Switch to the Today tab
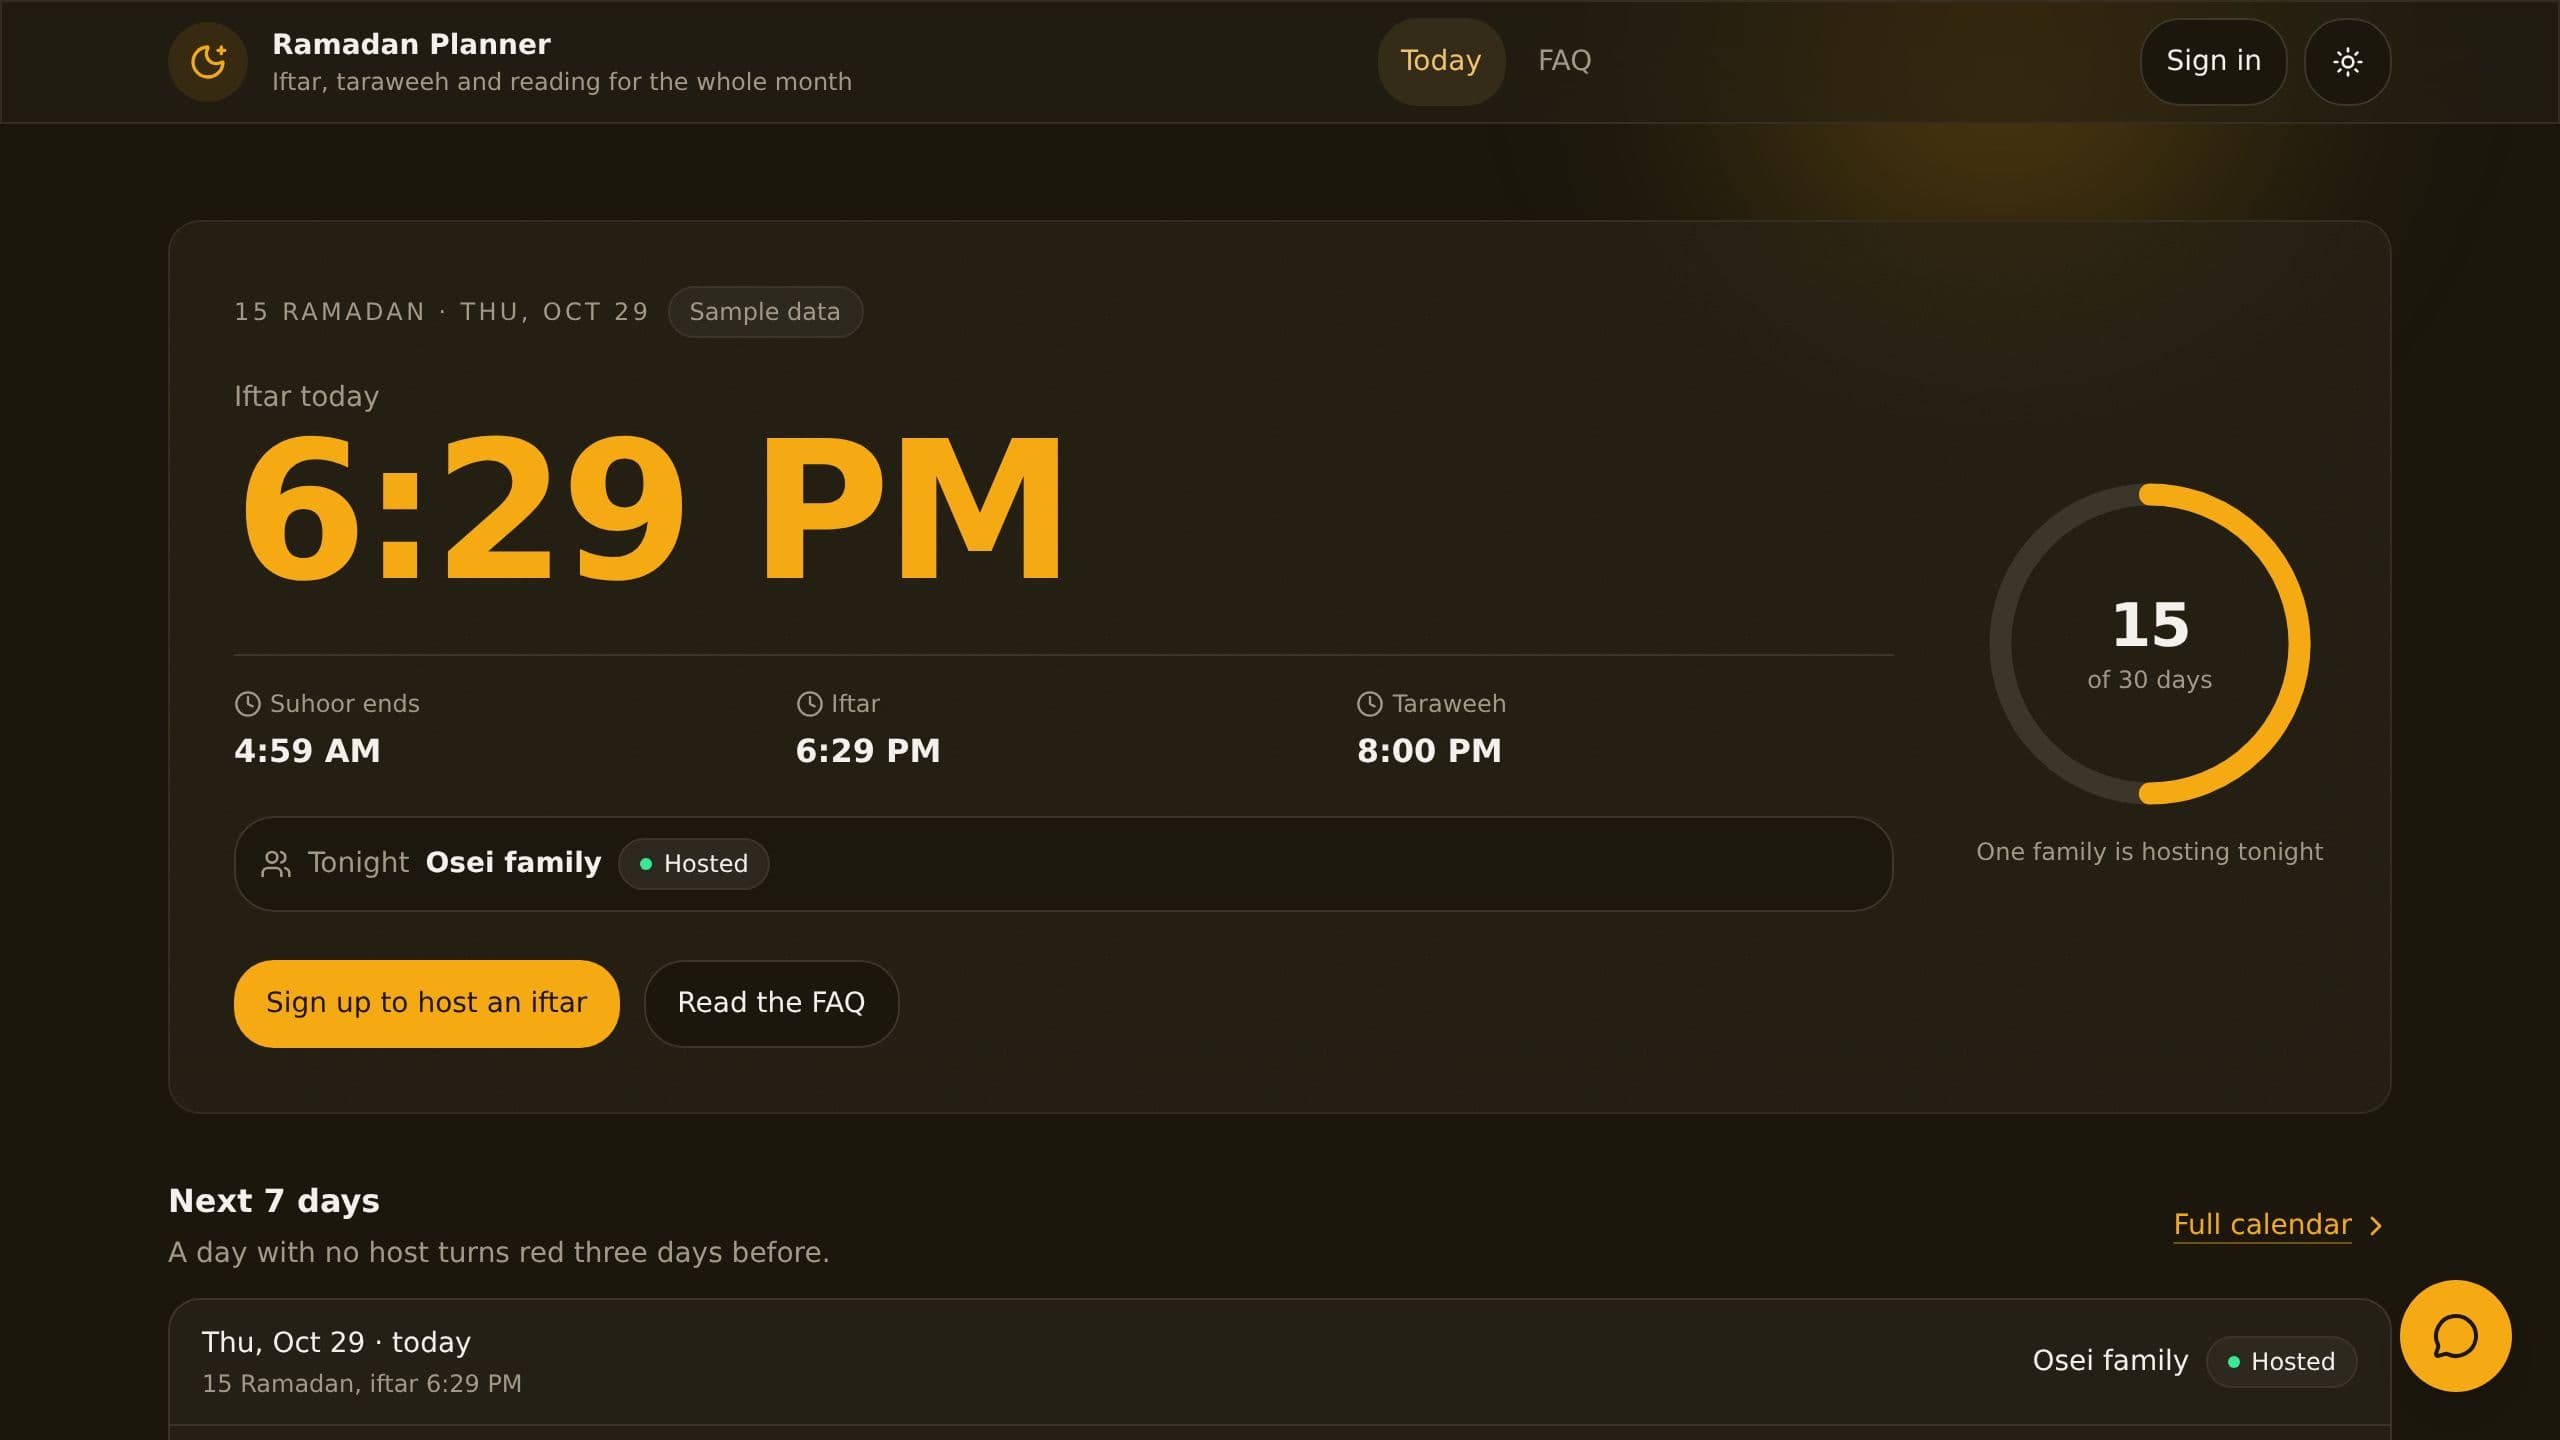The width and height of the screenshot is (2560, 1440). 1441,61
